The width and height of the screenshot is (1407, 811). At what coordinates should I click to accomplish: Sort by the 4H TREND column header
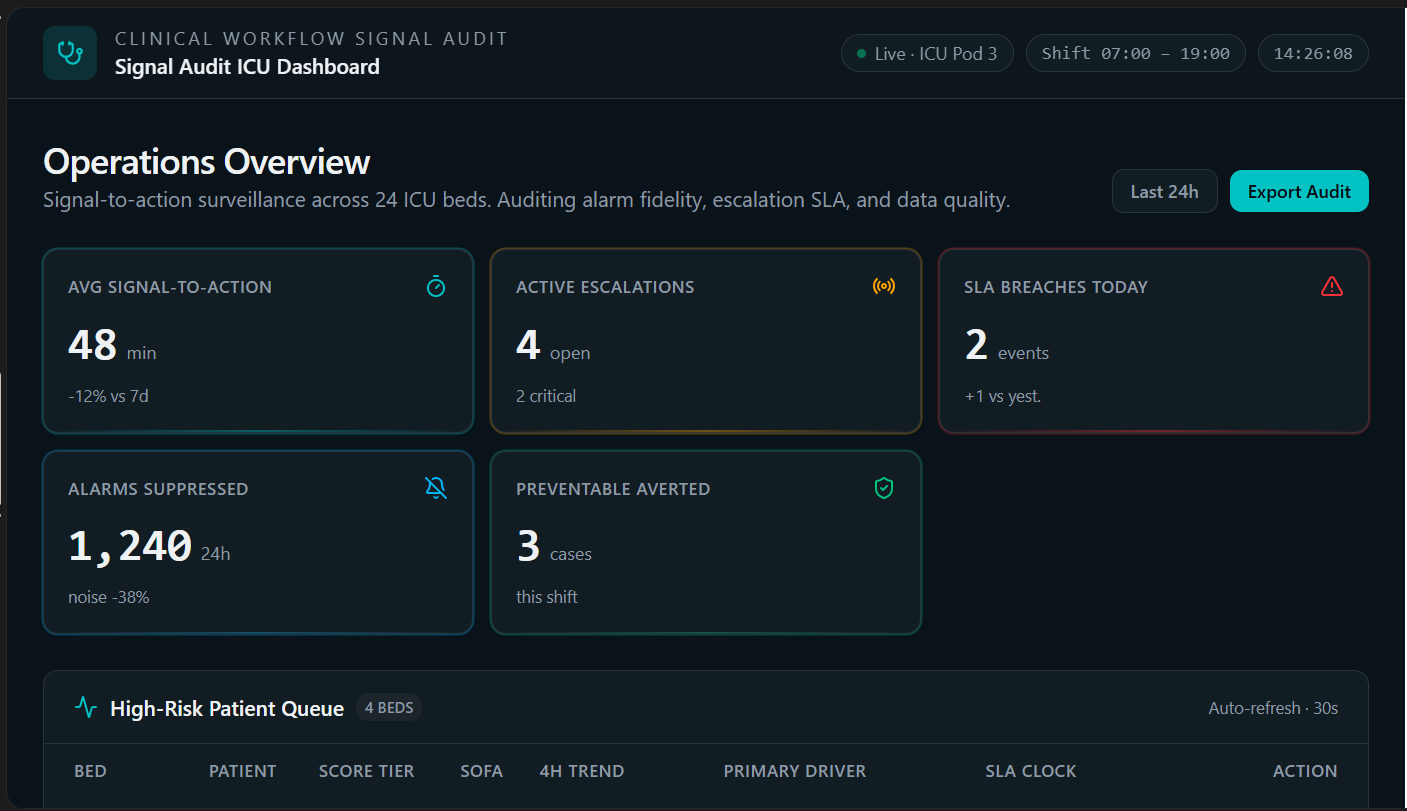click(x=582, y=771)
